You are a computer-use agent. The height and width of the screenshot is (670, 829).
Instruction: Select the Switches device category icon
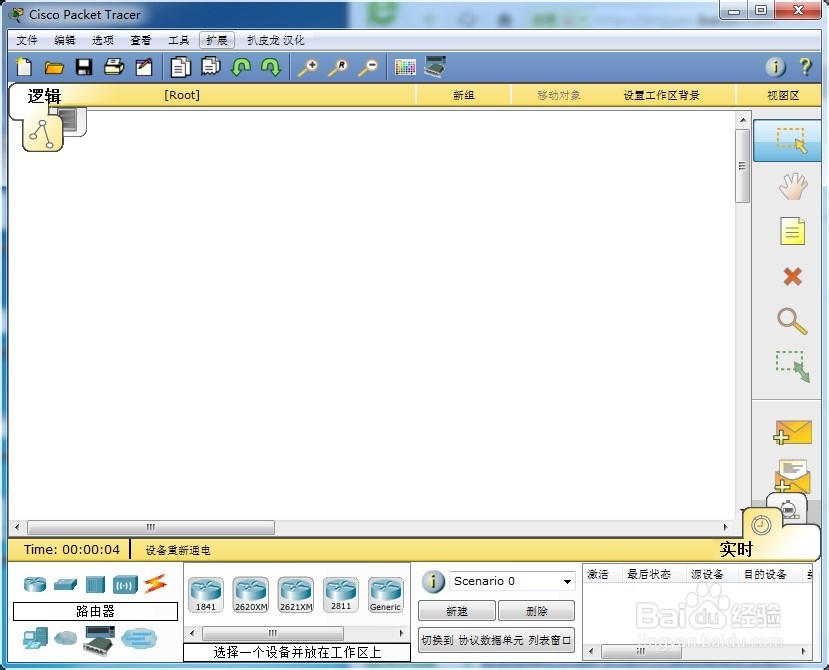pos(65,584)
